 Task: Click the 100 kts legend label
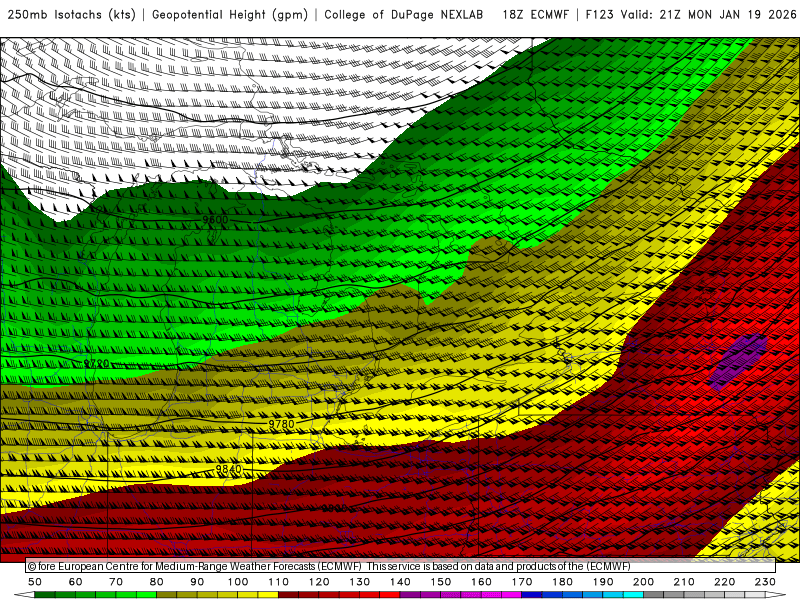pyautogui.click(x=238, y=582)
